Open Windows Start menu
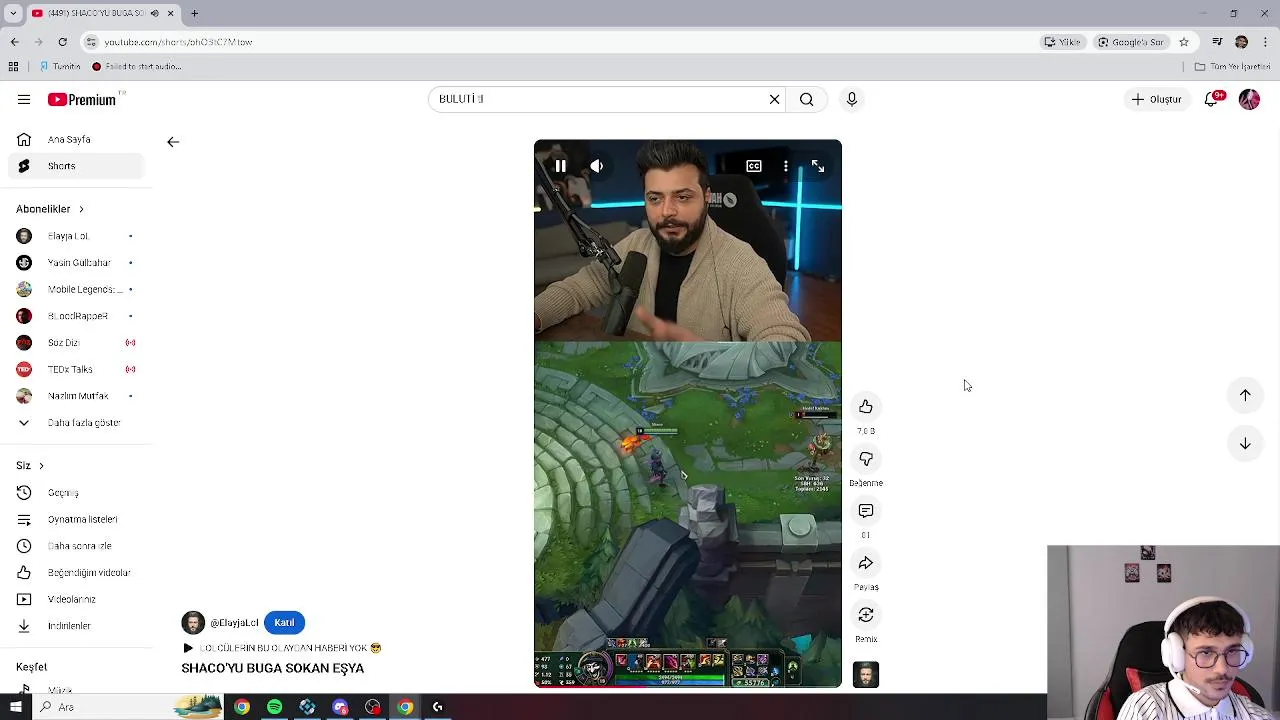Image resolution: width=1280 pixels, height=720 pixels. (x=16, y=707)
